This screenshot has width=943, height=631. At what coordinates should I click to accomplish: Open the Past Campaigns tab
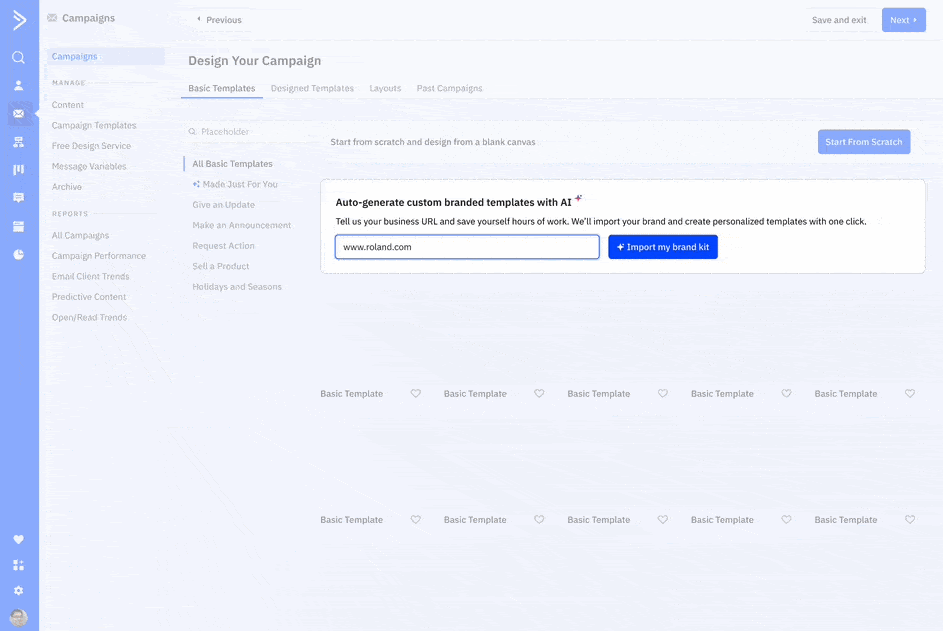pos(449,88)
